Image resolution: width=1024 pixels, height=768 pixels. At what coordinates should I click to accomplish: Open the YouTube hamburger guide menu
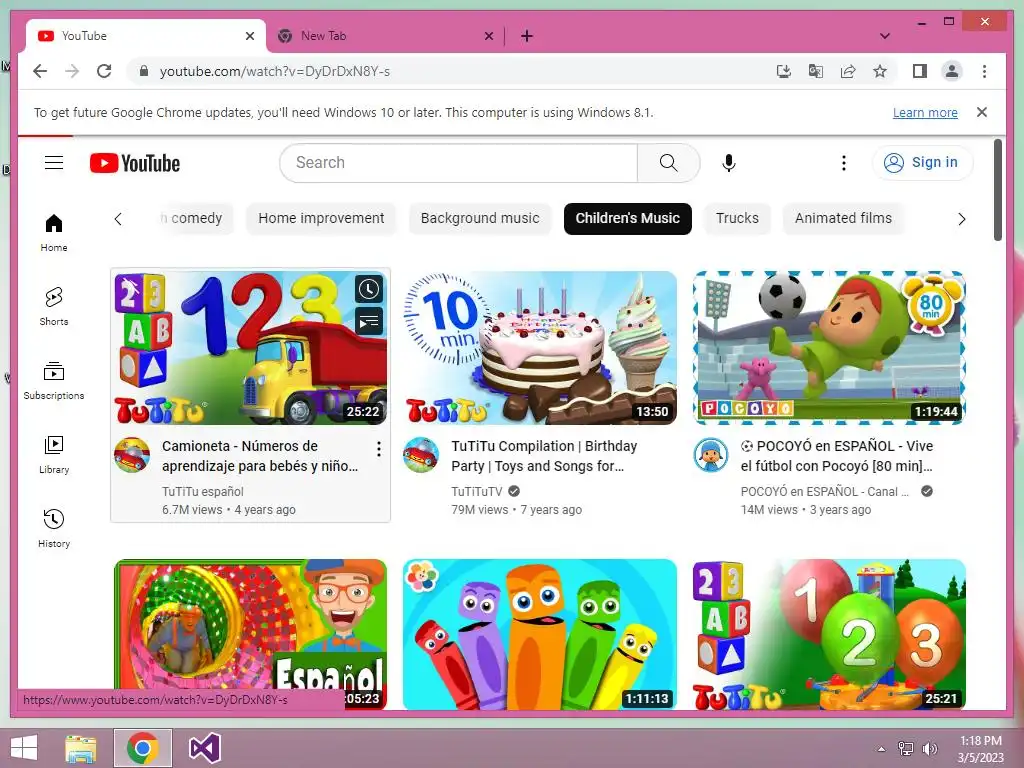pos(54,163)
